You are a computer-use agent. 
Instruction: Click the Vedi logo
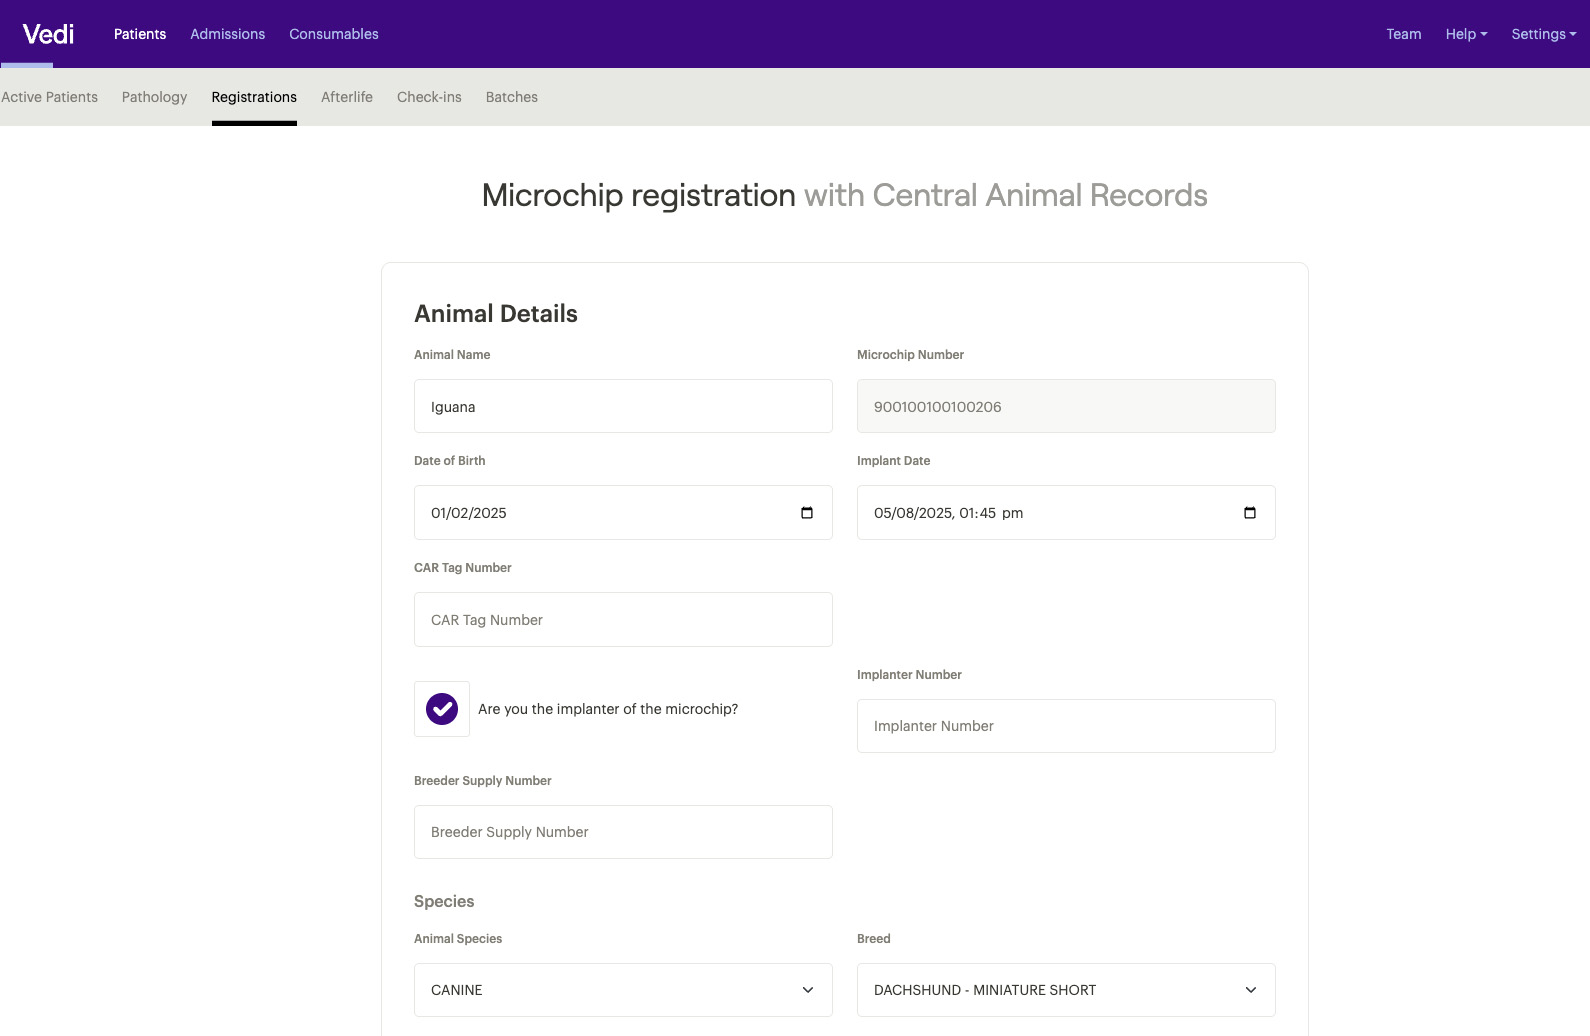point(48,34)
